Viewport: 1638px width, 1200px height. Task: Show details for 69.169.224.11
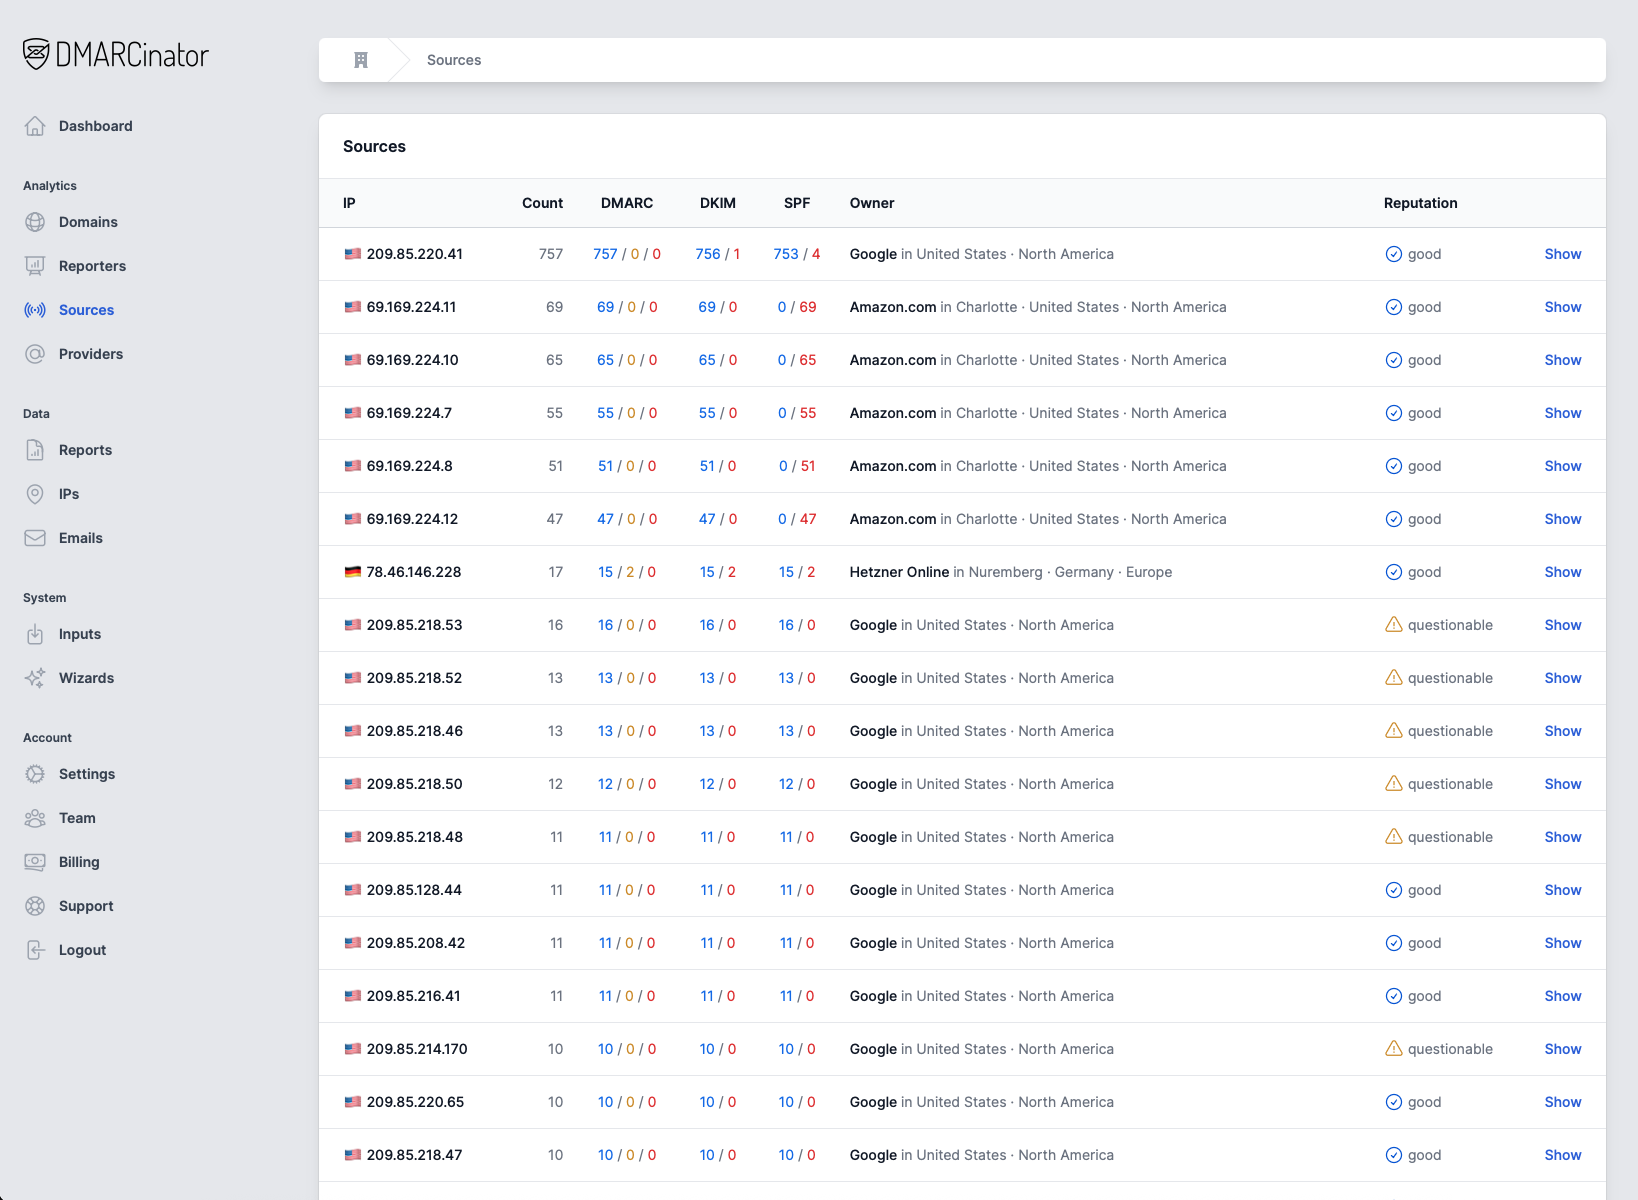[x=1563, y=307]
